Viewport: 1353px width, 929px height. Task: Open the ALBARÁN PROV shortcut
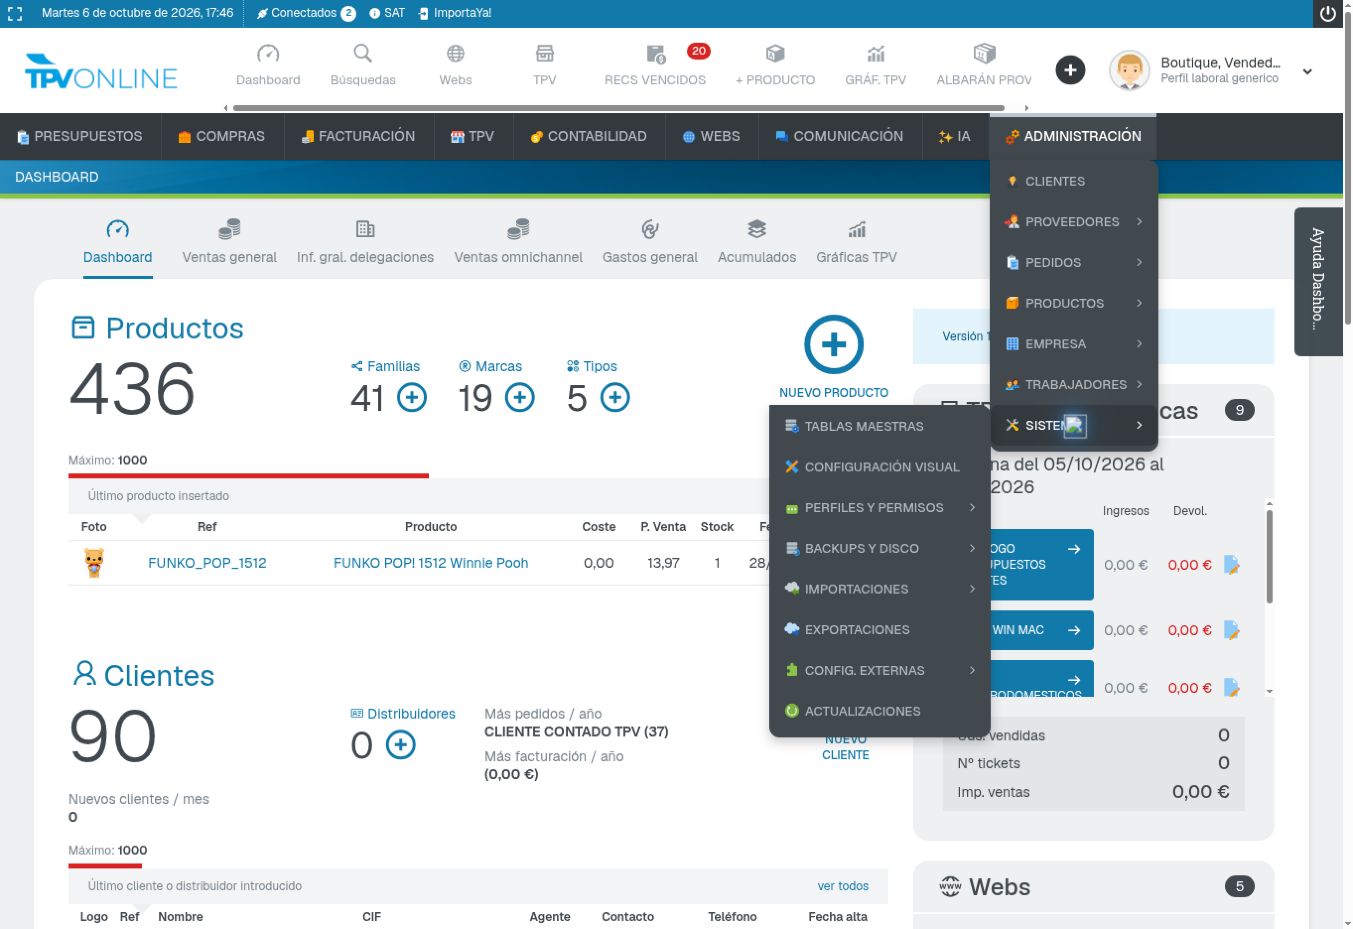coord(984,65)
